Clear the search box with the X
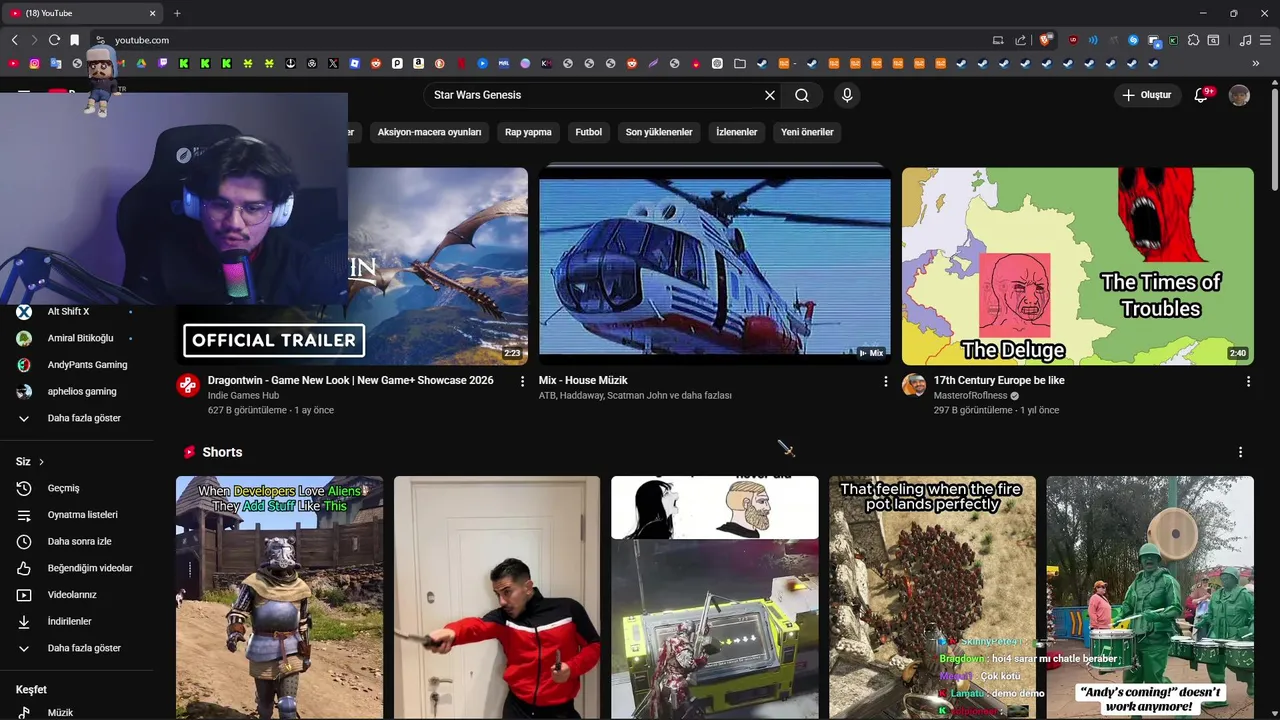The image size is (1280, 720). [x=770, y=95]
